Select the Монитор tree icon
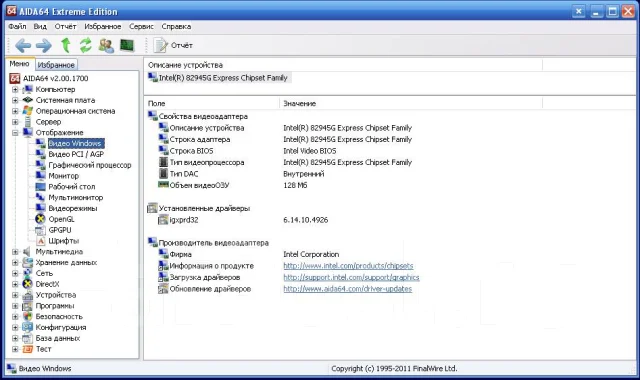The width and height of the screenshot is (640, 380). [40, 176]
